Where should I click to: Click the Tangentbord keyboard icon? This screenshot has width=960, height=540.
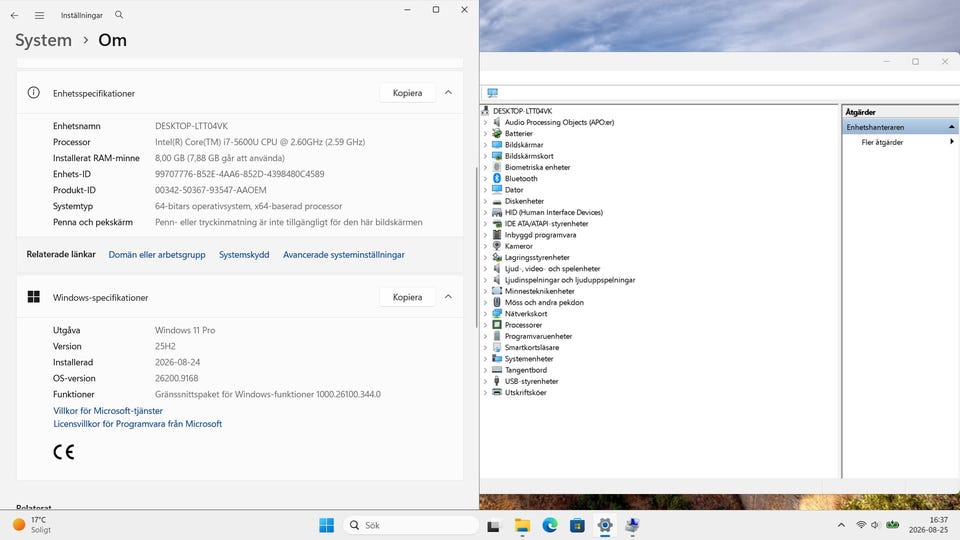click(x=497, y=370)
